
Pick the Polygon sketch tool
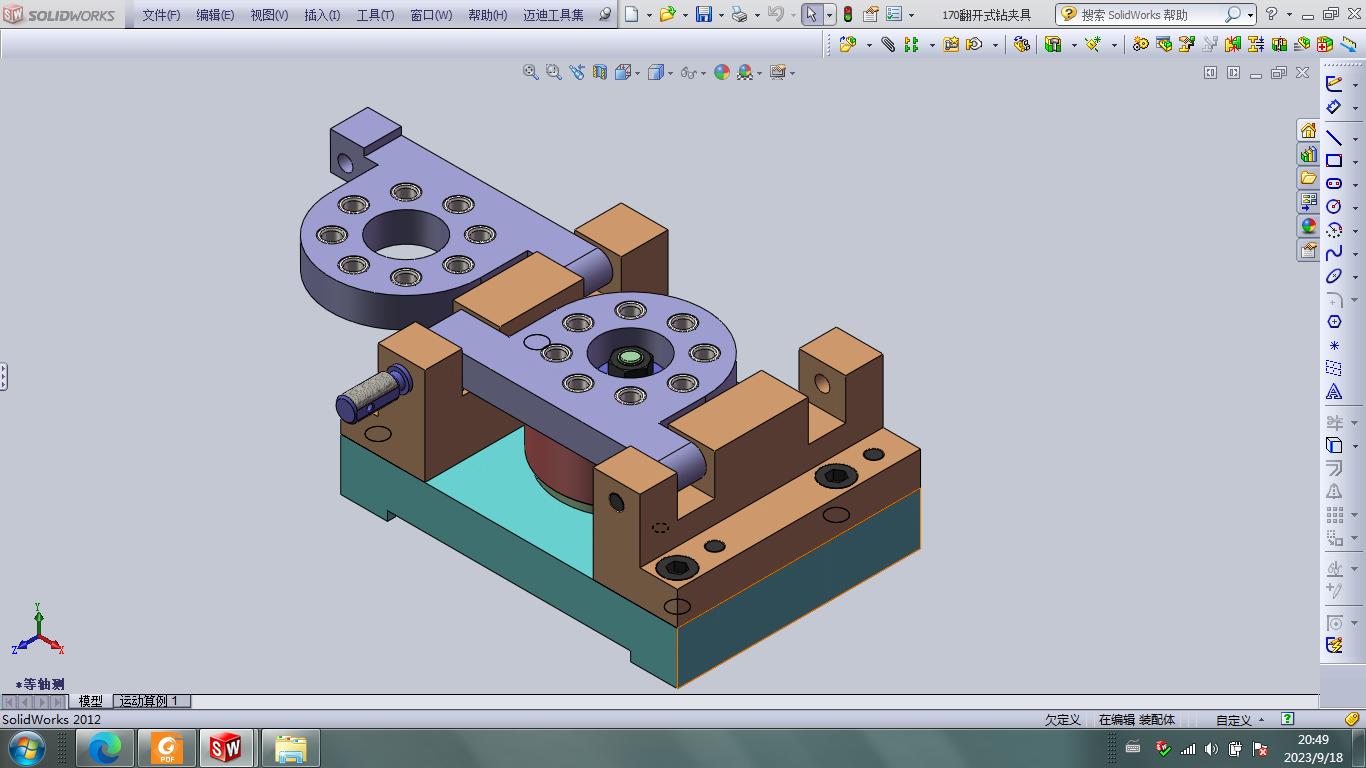1334,322
